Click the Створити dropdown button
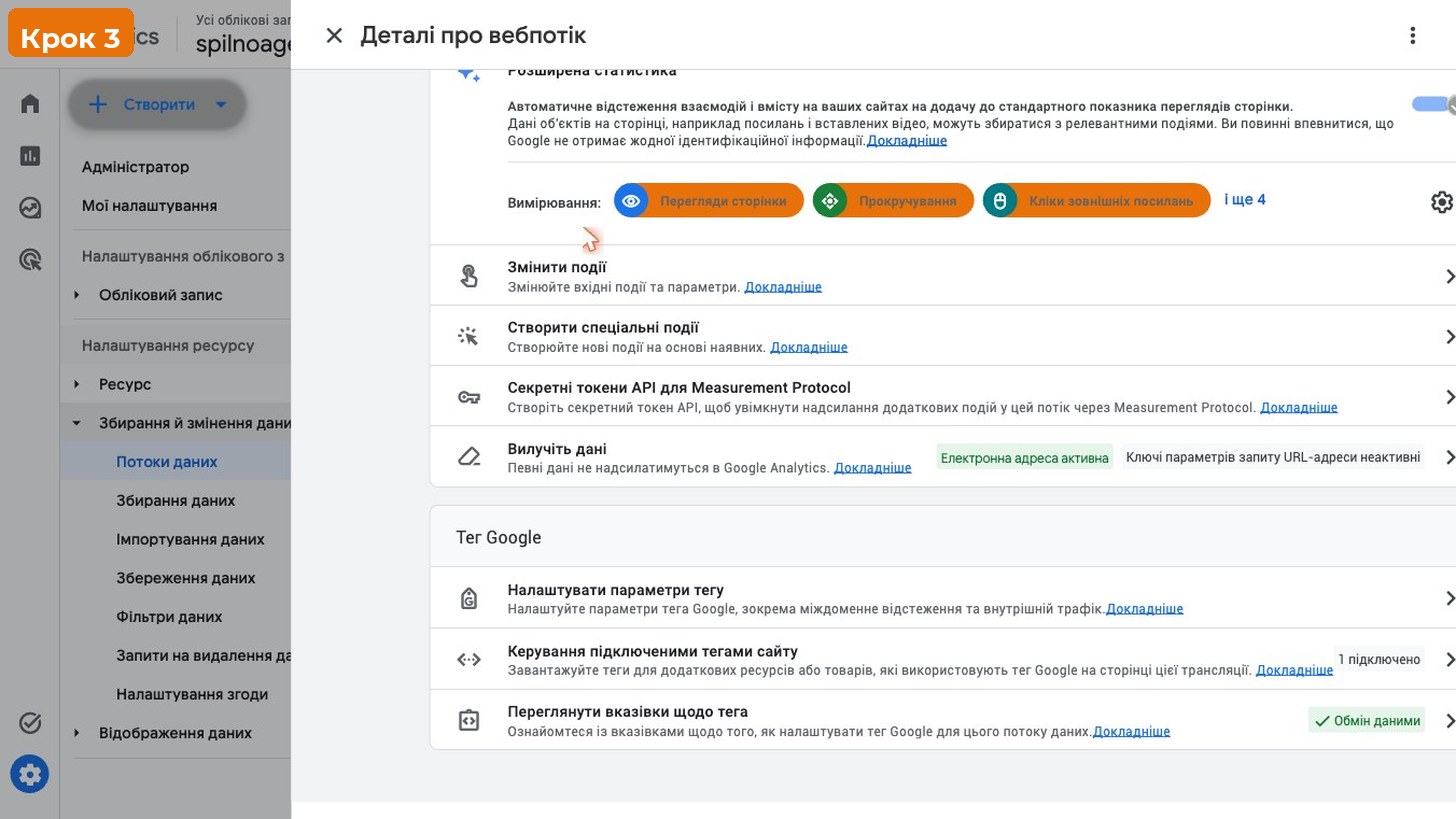The image size is (1456, 819). 157,104
